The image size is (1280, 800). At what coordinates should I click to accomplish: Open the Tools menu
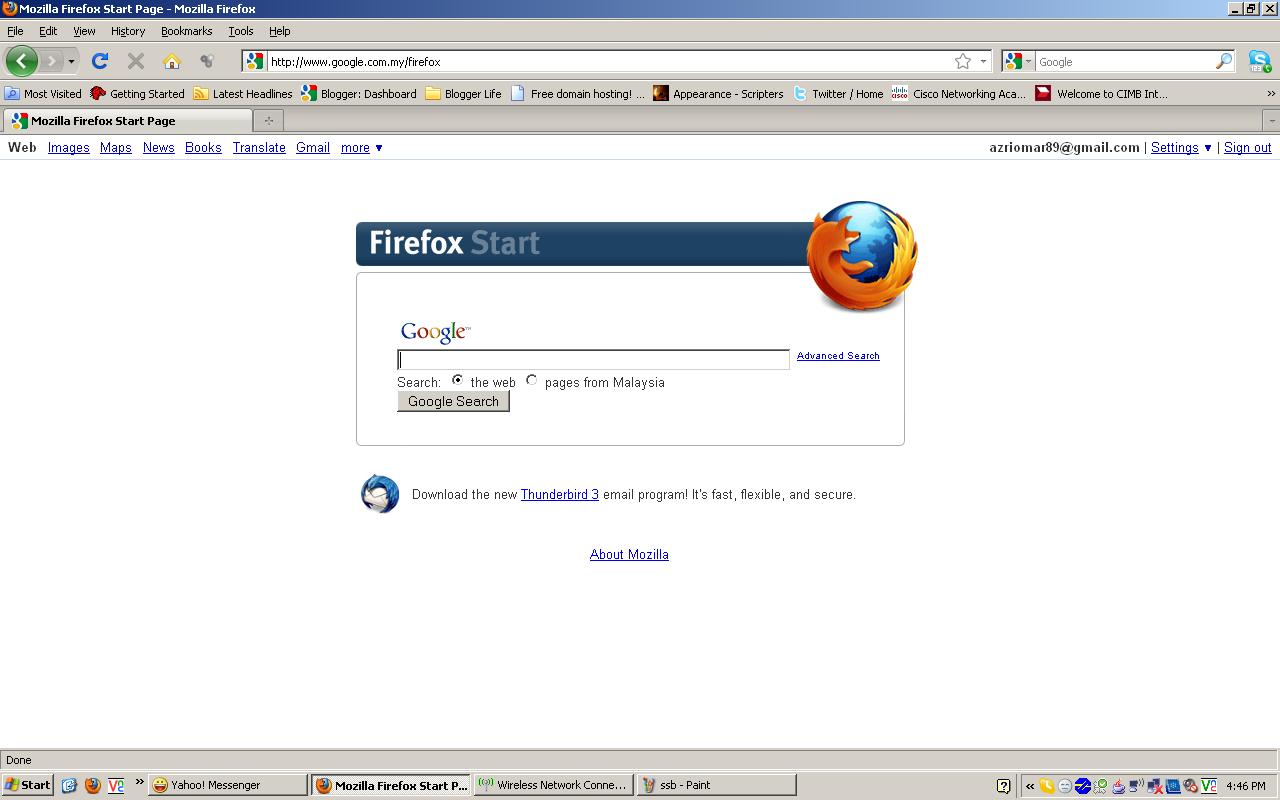(241, 31)
